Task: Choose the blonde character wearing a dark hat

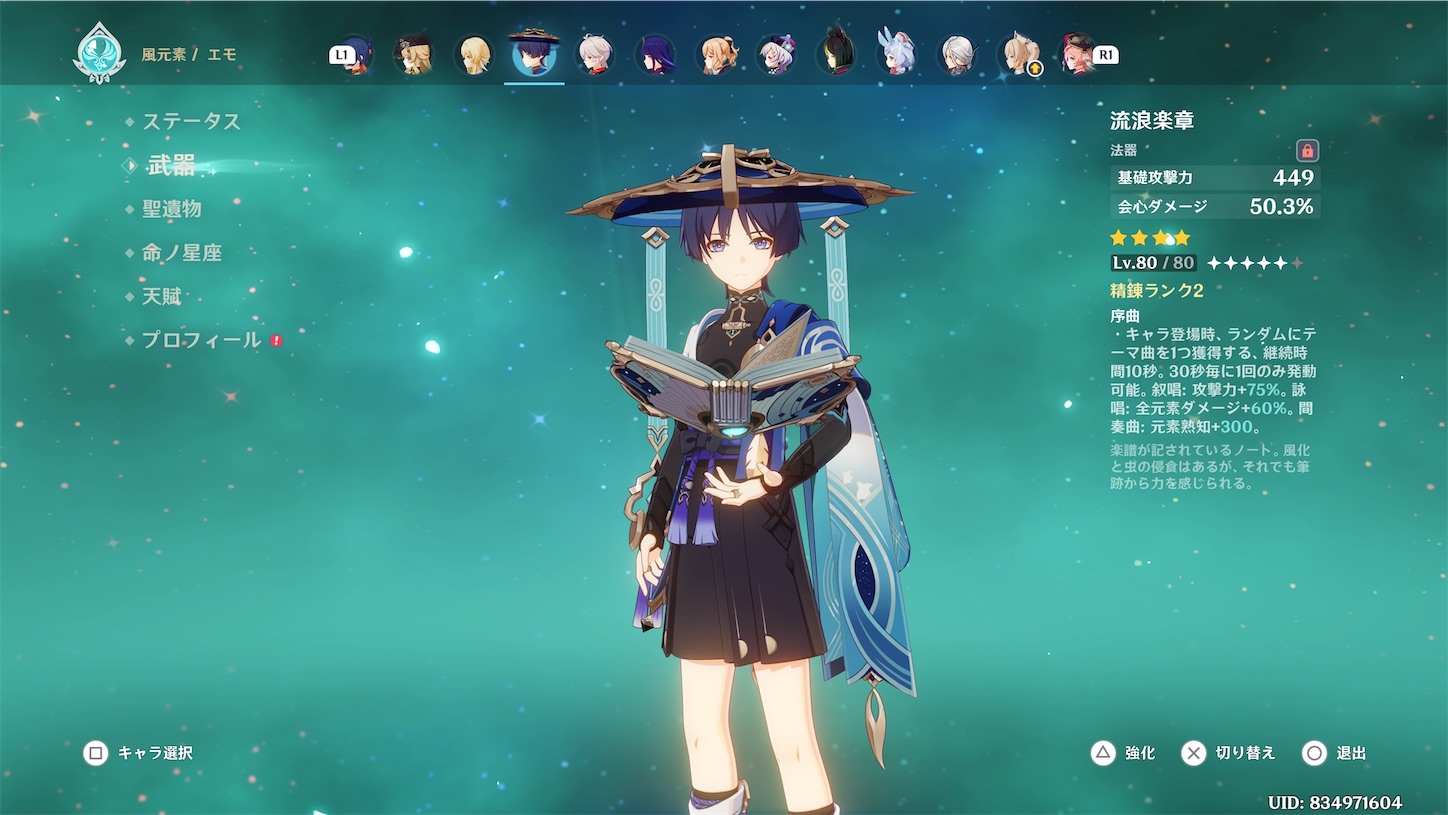Action: pos(413,55)
